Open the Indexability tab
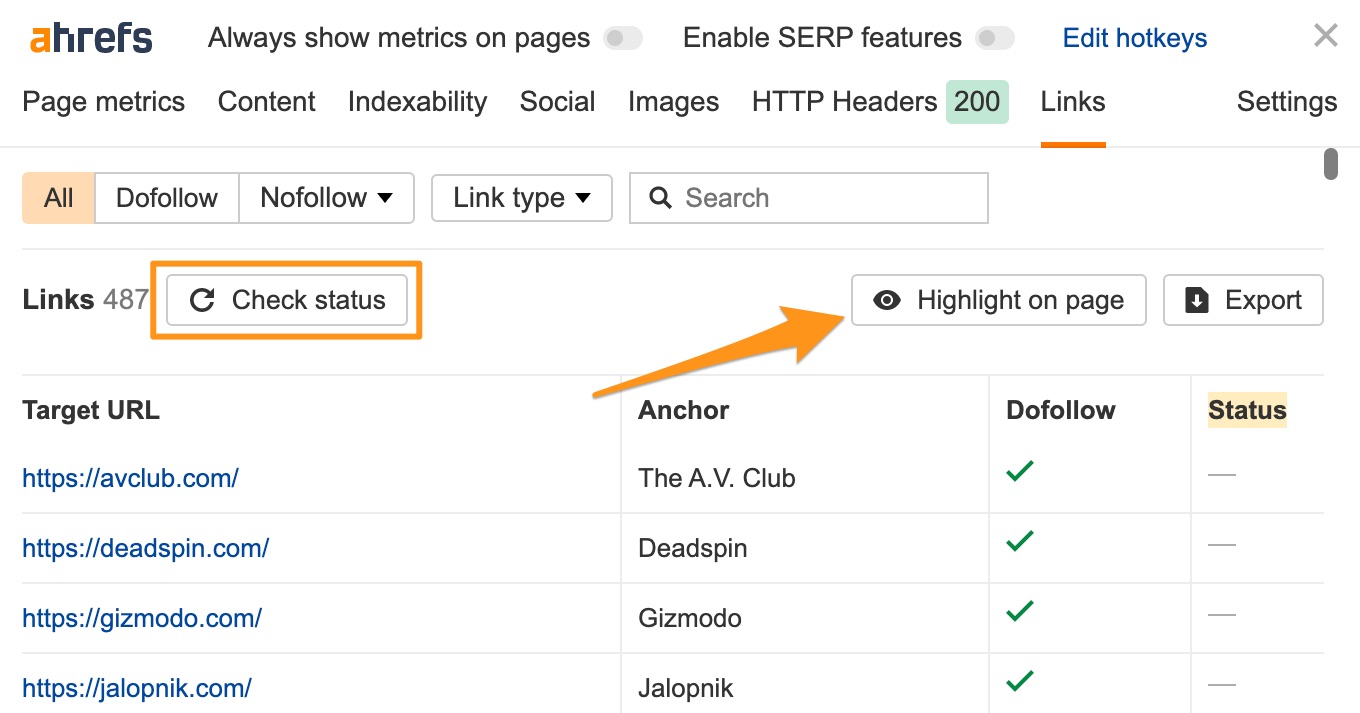1360x713 pixels. 417,101
